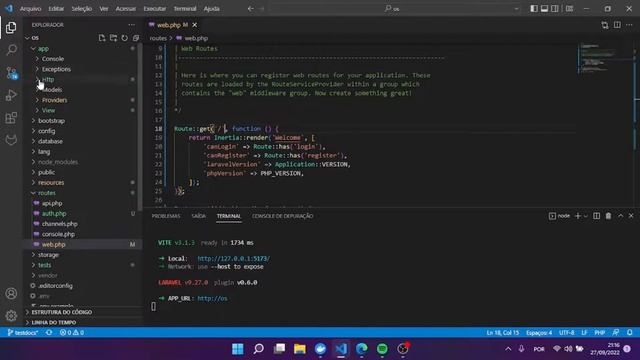Switch to the PROBLEMAS panel tab
This screenshot has height=360, width=640.
pyautogui.click(x=166, y=216)
